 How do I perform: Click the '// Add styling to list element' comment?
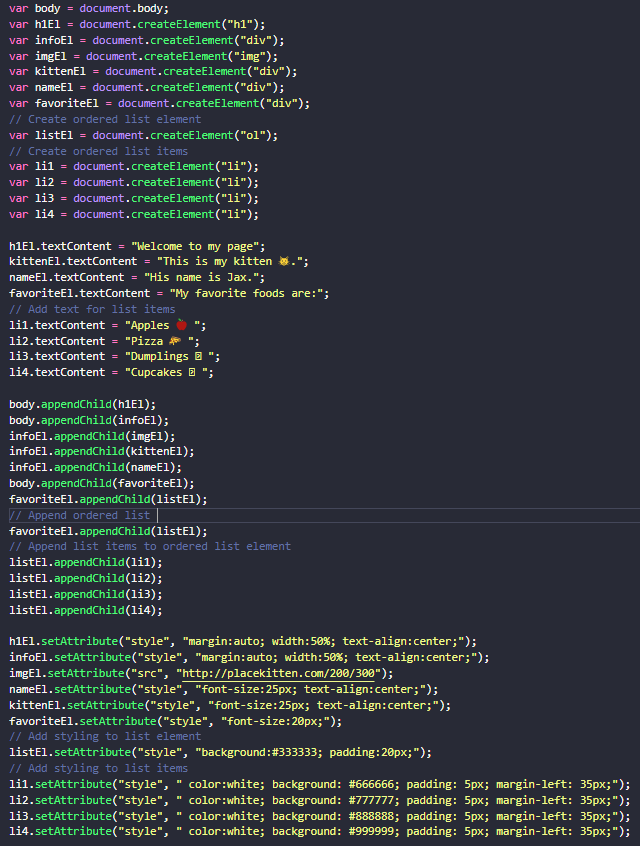tap(105, 736)
